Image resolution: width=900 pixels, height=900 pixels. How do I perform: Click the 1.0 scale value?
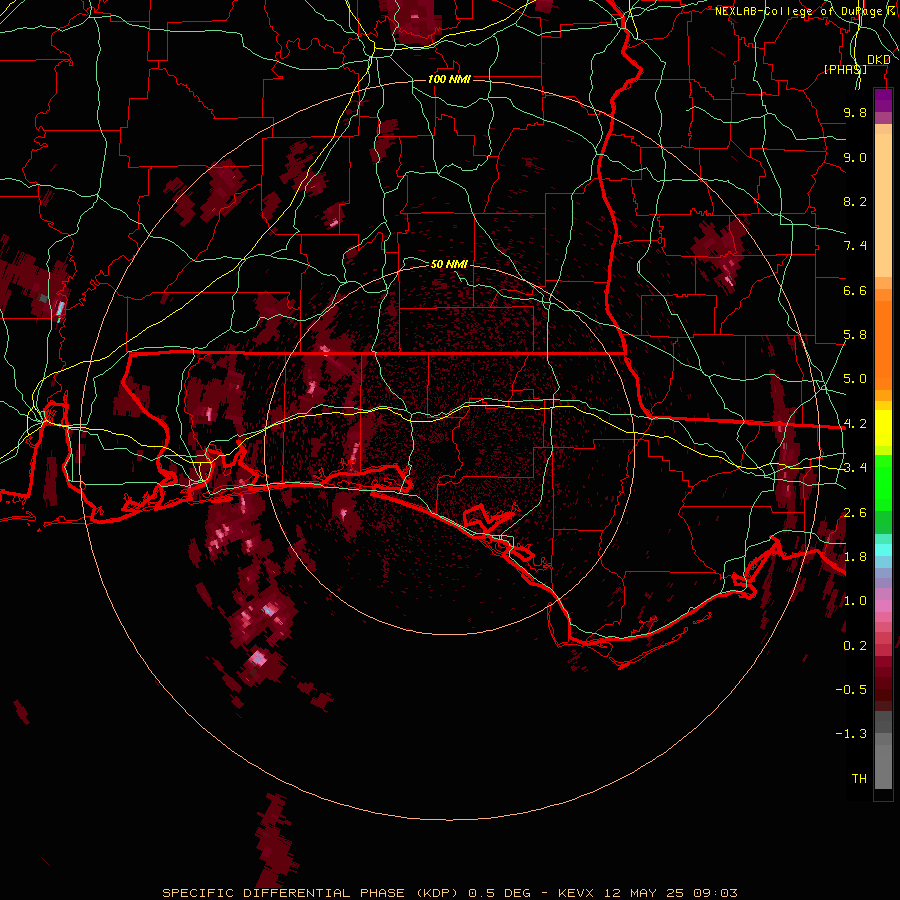tap(855, 601)
